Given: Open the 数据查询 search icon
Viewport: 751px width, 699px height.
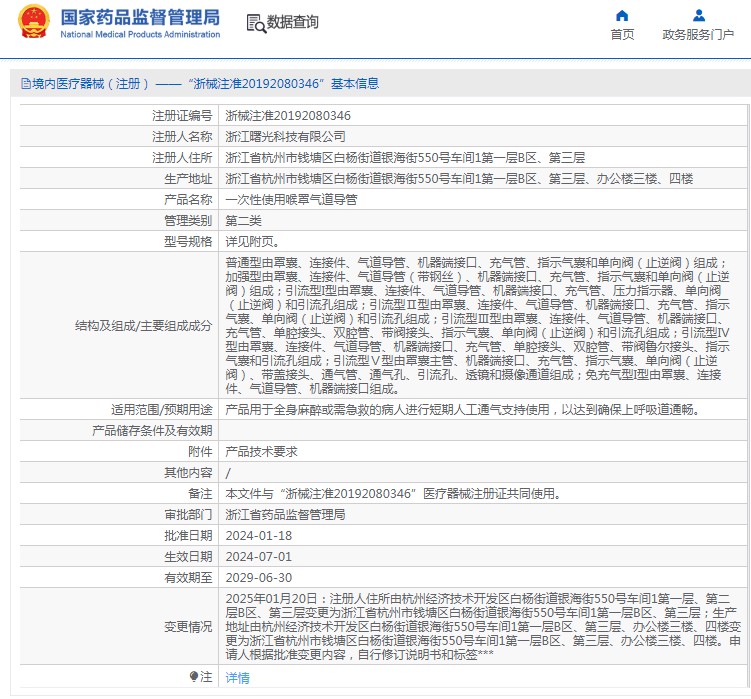Looking at the screenshot, I should pos(256,23).
